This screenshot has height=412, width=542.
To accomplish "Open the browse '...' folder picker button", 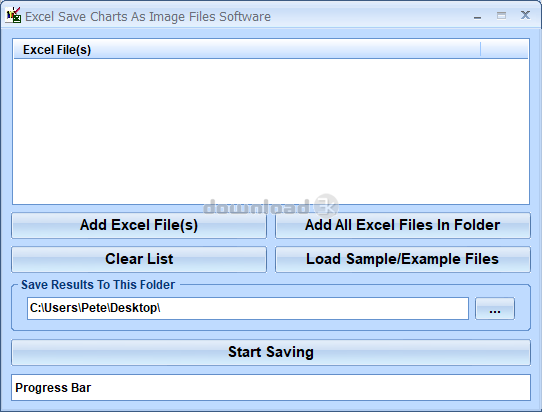I will (495, 308).
